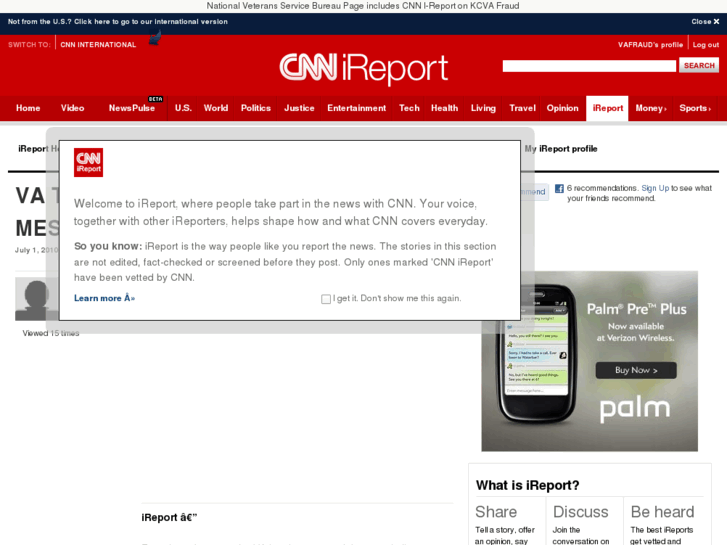The width and height of the screenshot is (727, 545).
Task: Click the 'Be heard' heading
Action: pyautogui.click(x=662, y=512)
